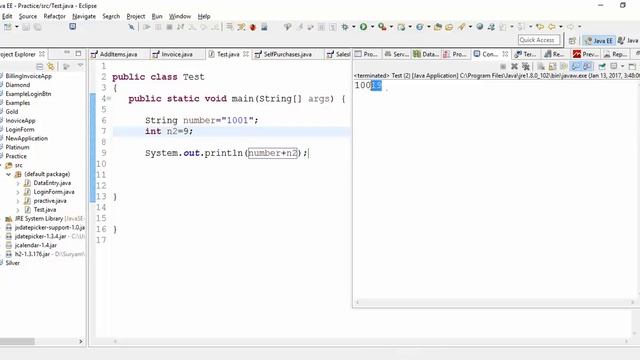Open the Data Source Explorer tab
Image resolution: width=640 pixels, height=360 pixels.
426,54
